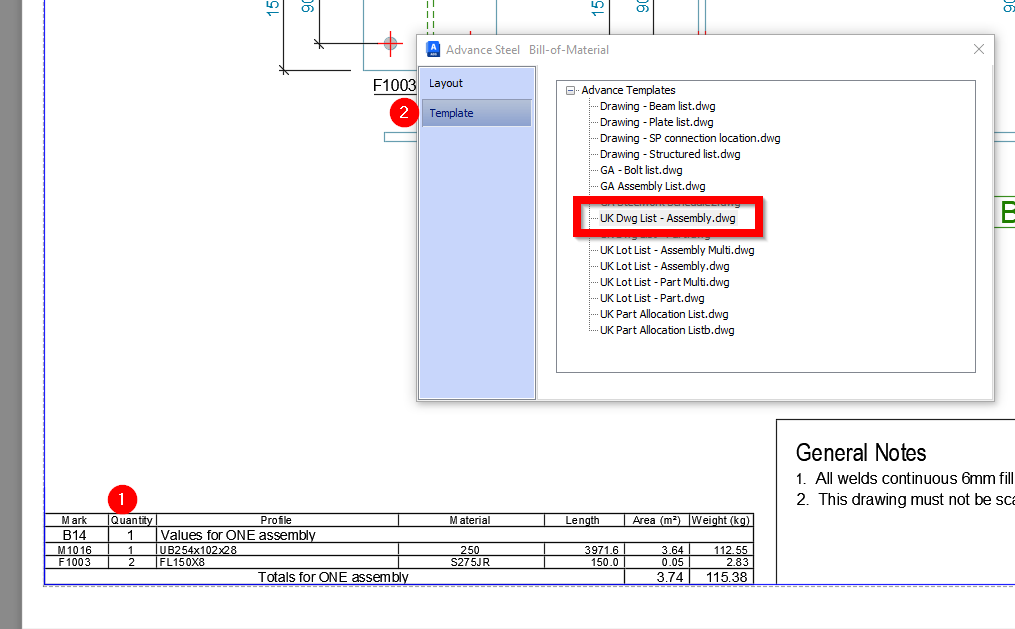Select the Template tab
Viewport: 1015px width, 629px height.
(x=477, y=113)
